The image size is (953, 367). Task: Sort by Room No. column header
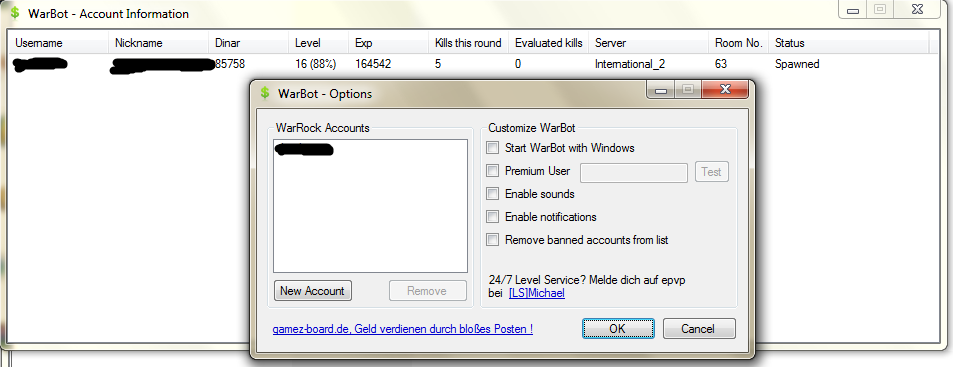739,43
